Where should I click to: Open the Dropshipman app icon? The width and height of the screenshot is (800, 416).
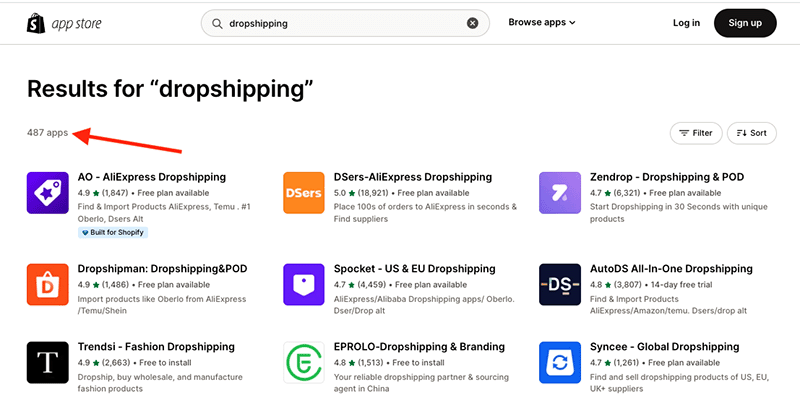tap(47, 284)
